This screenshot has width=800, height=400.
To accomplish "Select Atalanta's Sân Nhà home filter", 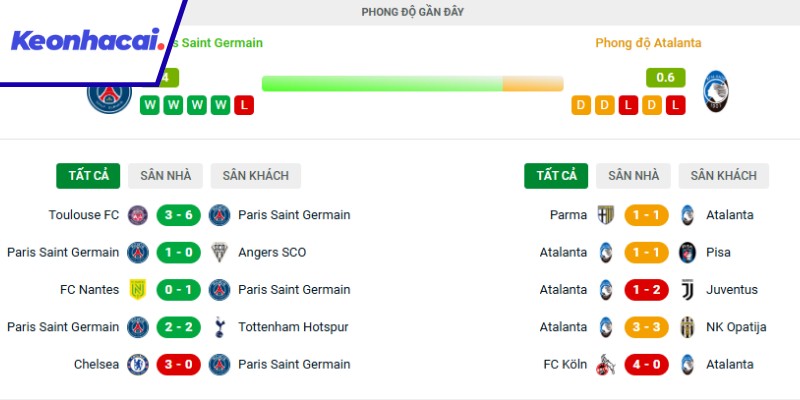I will pos(633,176).
